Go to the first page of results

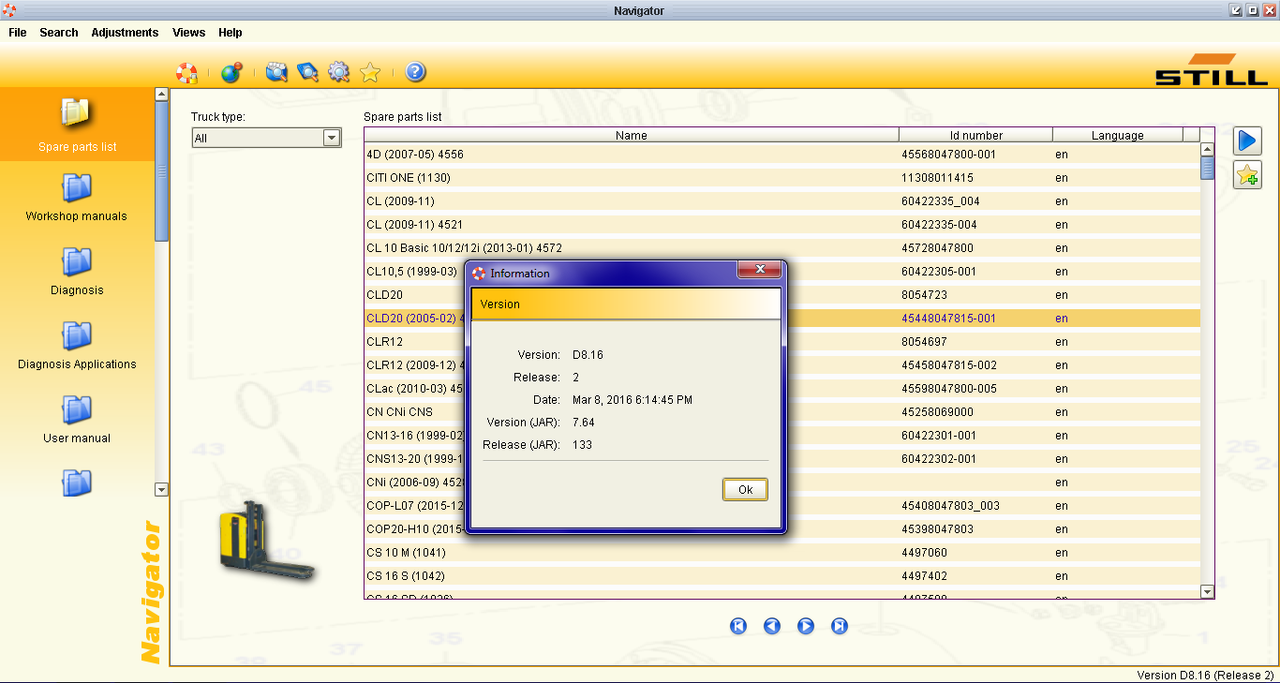point(738,626)
